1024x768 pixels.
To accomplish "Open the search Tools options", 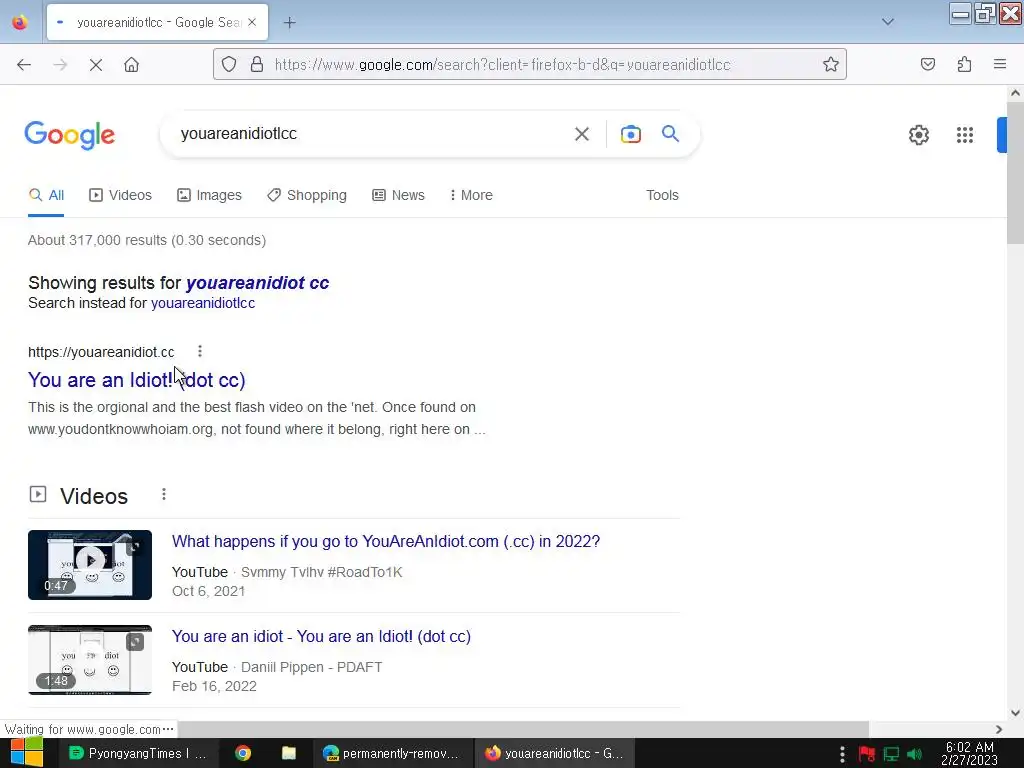I will 662,195.
